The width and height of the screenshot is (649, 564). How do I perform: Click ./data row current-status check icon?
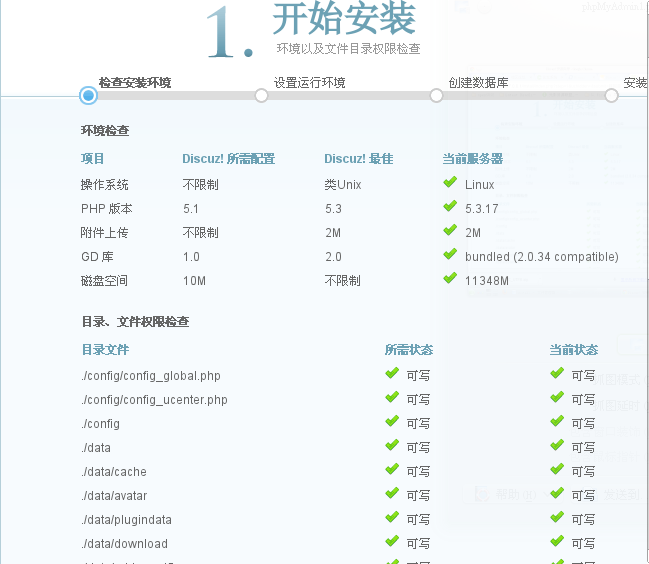pos(557,445)
